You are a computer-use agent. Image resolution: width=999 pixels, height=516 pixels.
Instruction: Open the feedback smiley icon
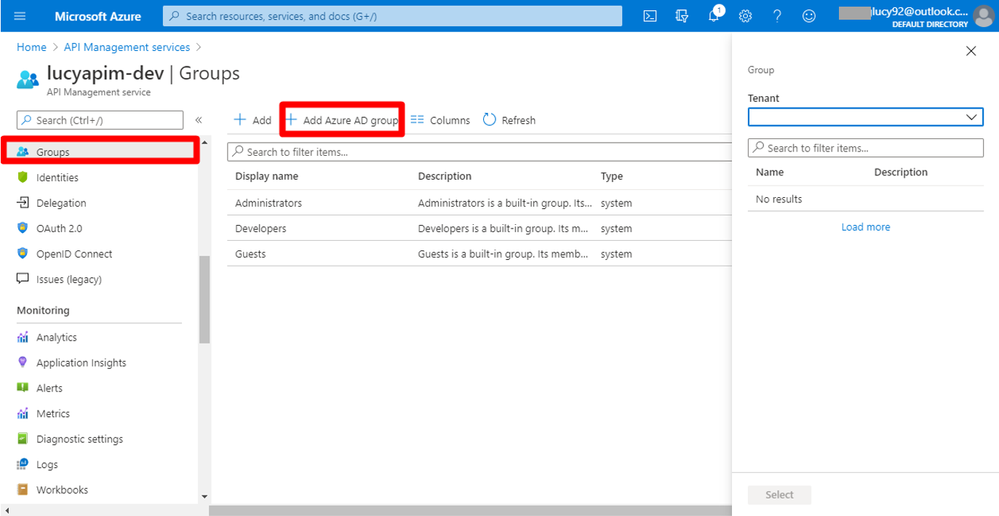click(809, 16)
